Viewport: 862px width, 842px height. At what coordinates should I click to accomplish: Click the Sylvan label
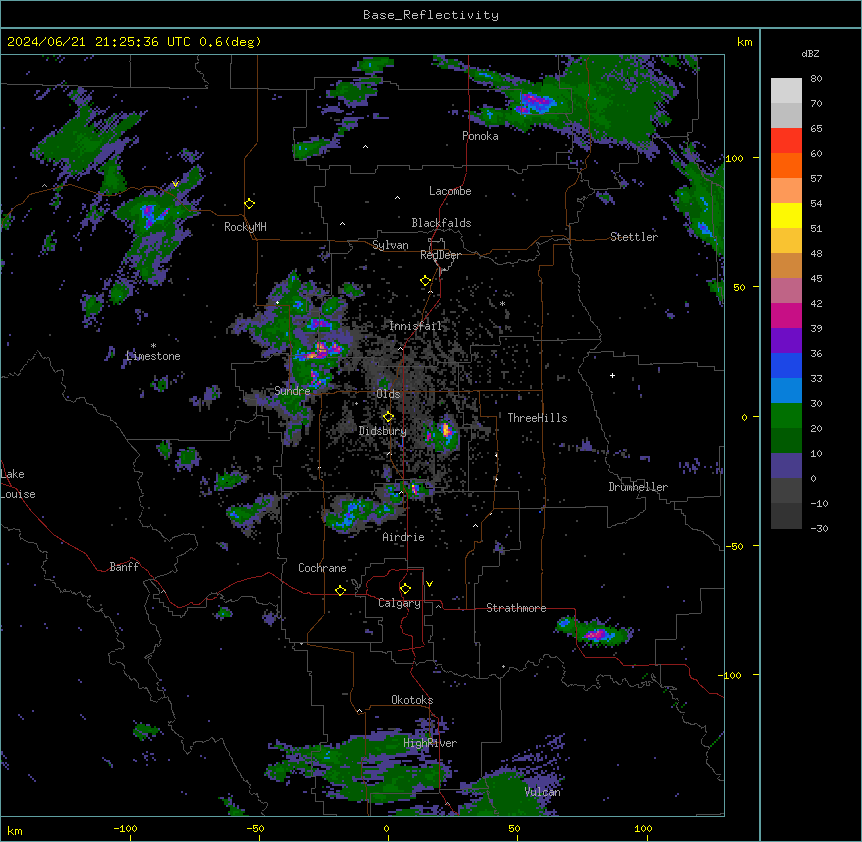click(x=390, y=245)
